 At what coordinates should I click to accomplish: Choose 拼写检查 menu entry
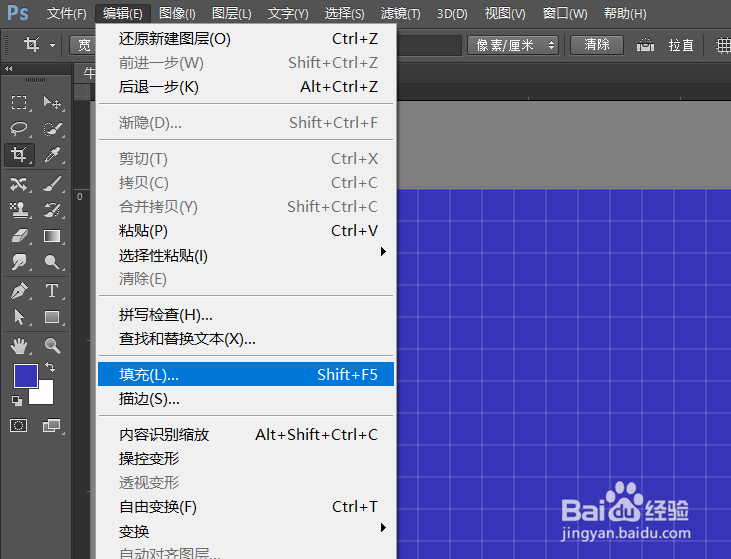coord(245,315)
